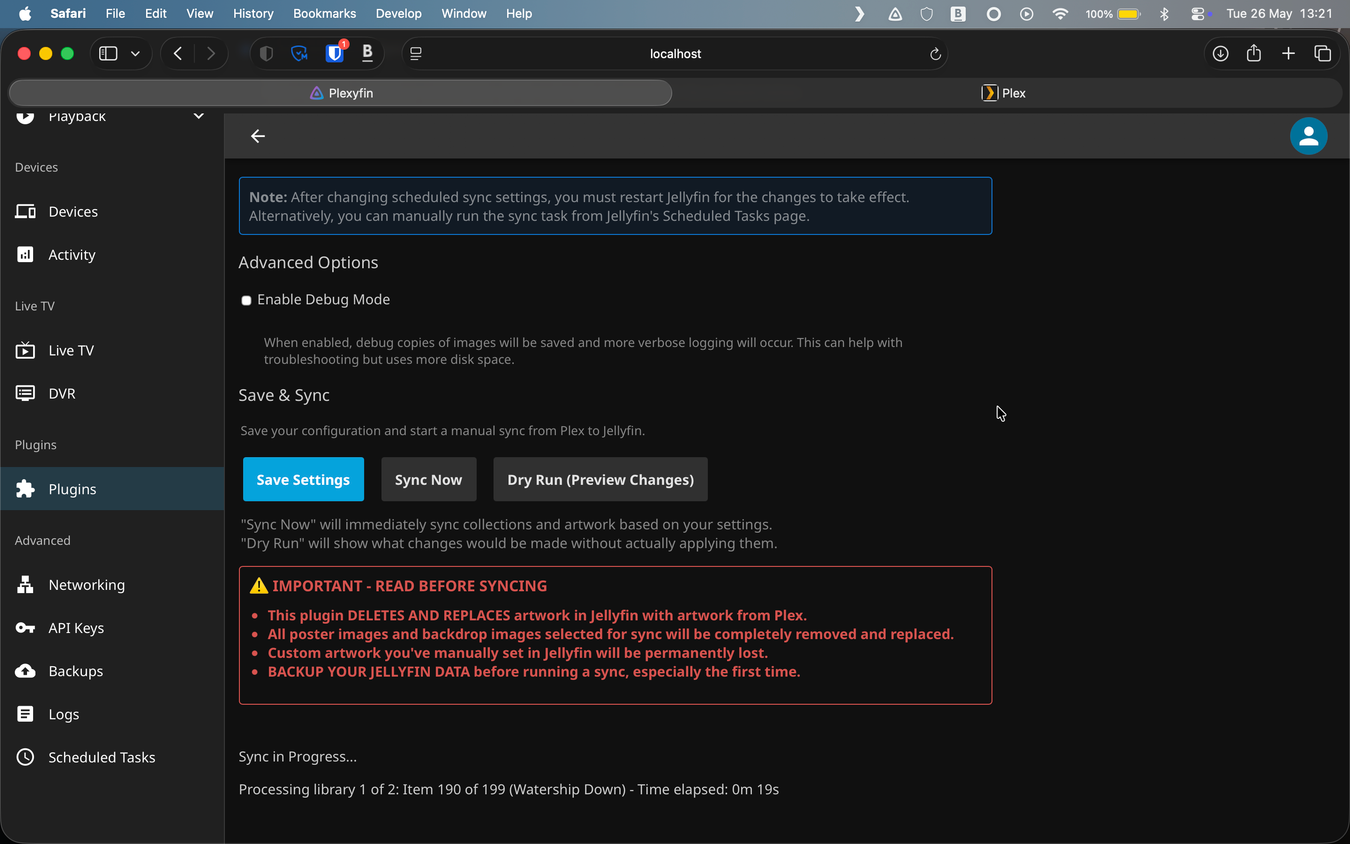Open the Develop menu
The height and width of the screenshot is (844, 1350).
coord(398,14)
